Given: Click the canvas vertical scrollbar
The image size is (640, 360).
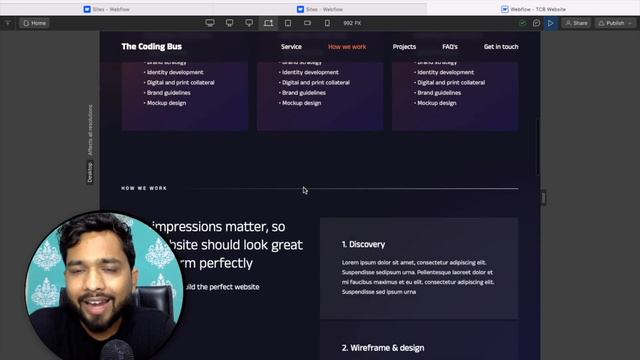Looking at the screenshot, I should [538, 147].
